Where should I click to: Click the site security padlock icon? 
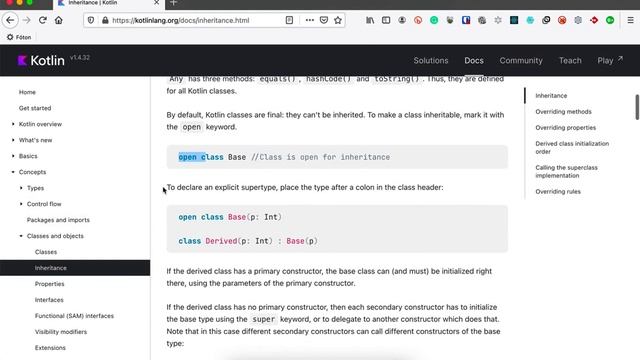point(105,20)
